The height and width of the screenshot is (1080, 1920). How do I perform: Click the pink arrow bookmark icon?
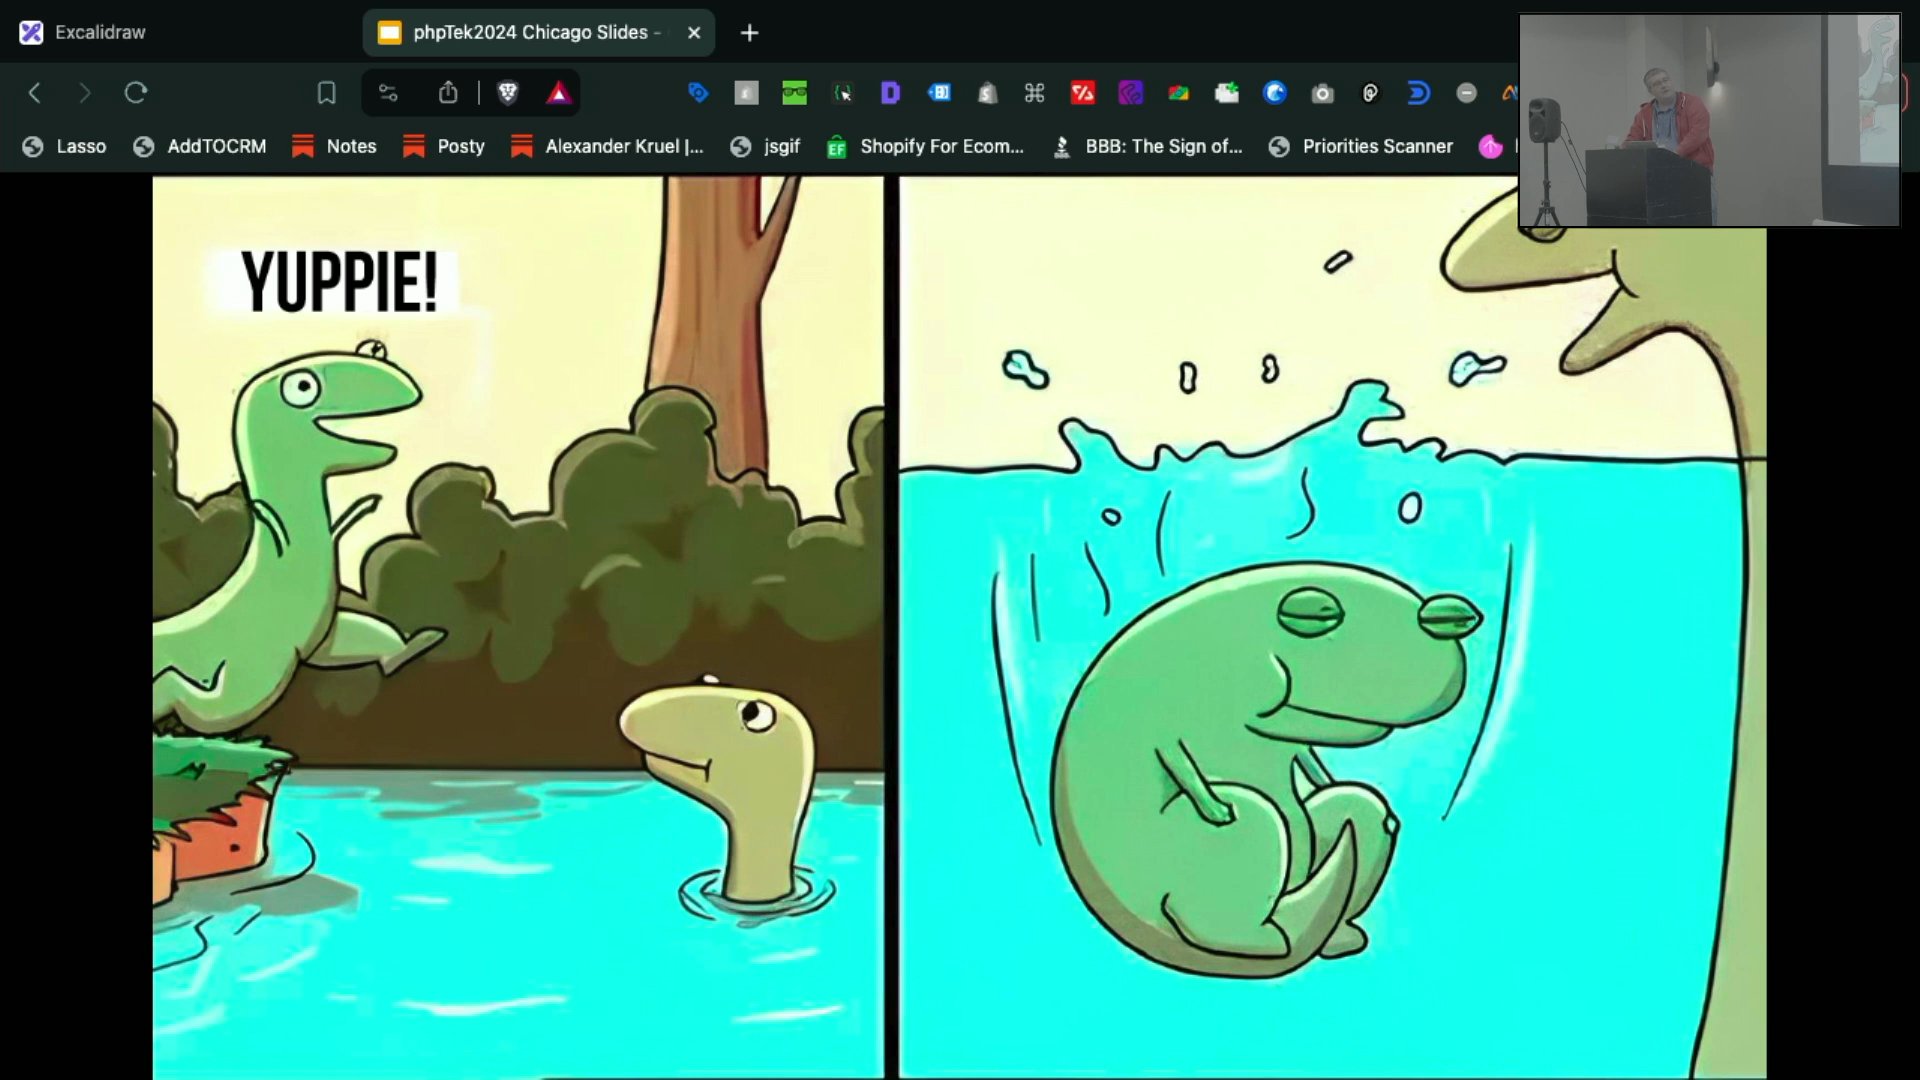coord(1490,146)
